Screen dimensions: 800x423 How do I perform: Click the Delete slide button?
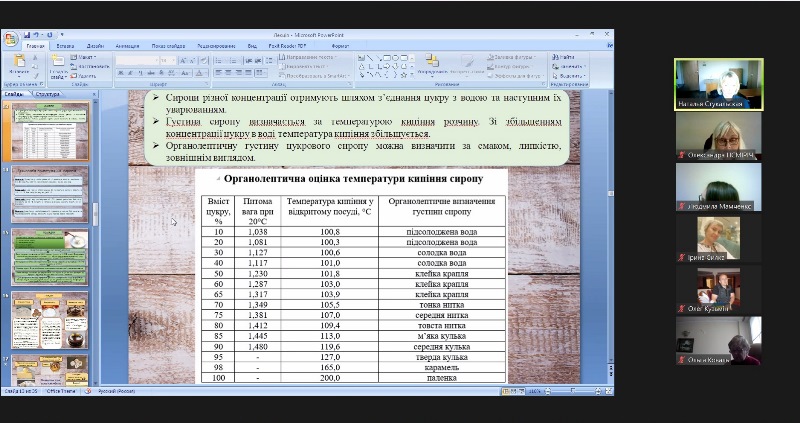click(86, 75)
